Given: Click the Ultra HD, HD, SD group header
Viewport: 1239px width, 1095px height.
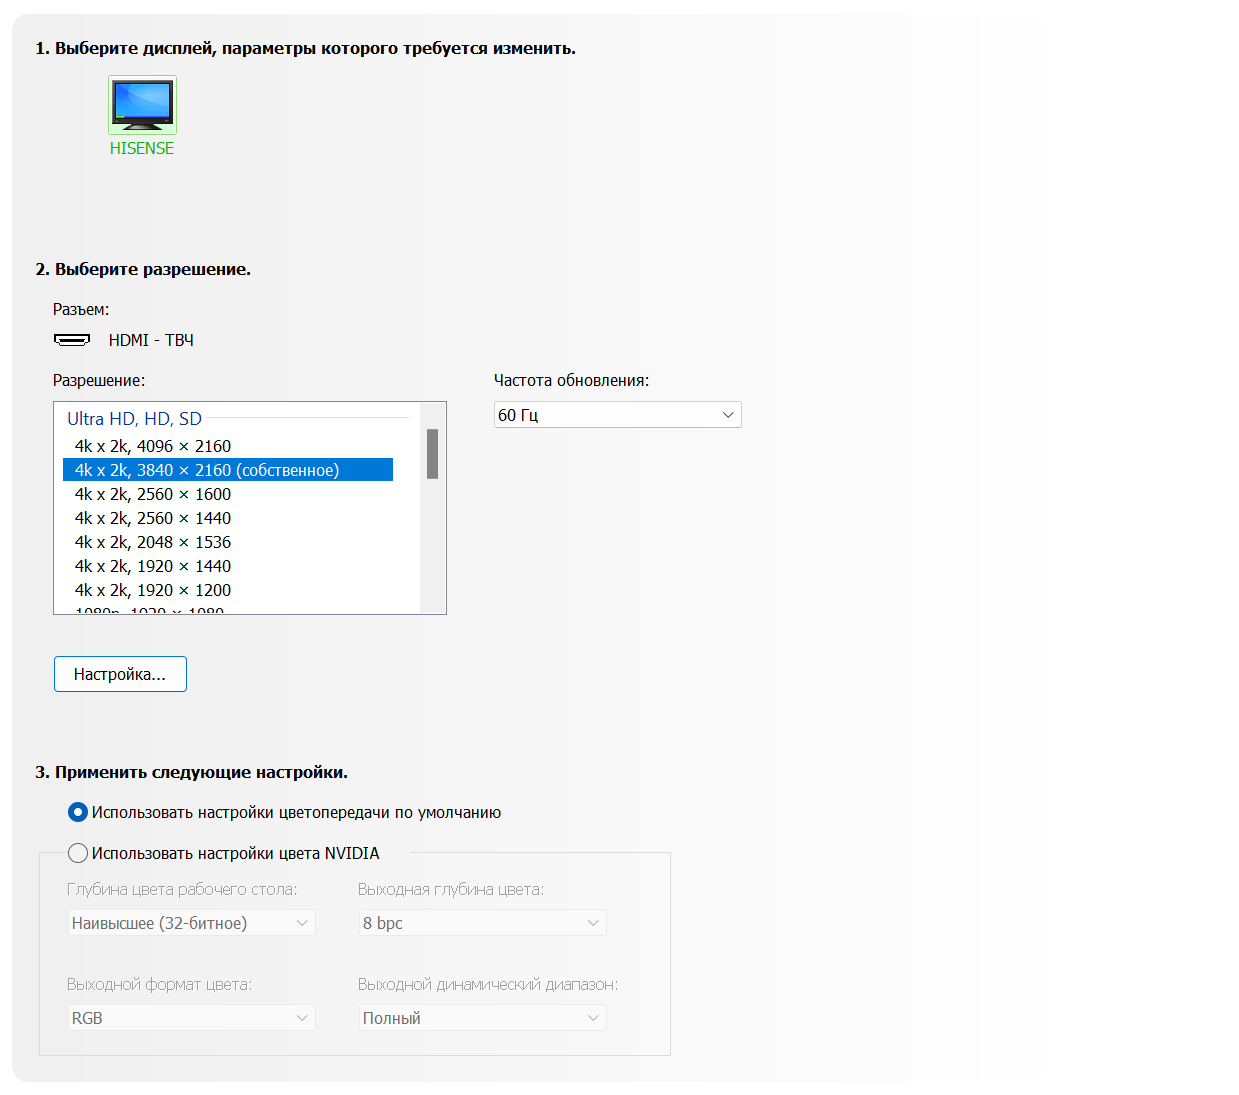Looking at the screenshot, I should 135,419.
